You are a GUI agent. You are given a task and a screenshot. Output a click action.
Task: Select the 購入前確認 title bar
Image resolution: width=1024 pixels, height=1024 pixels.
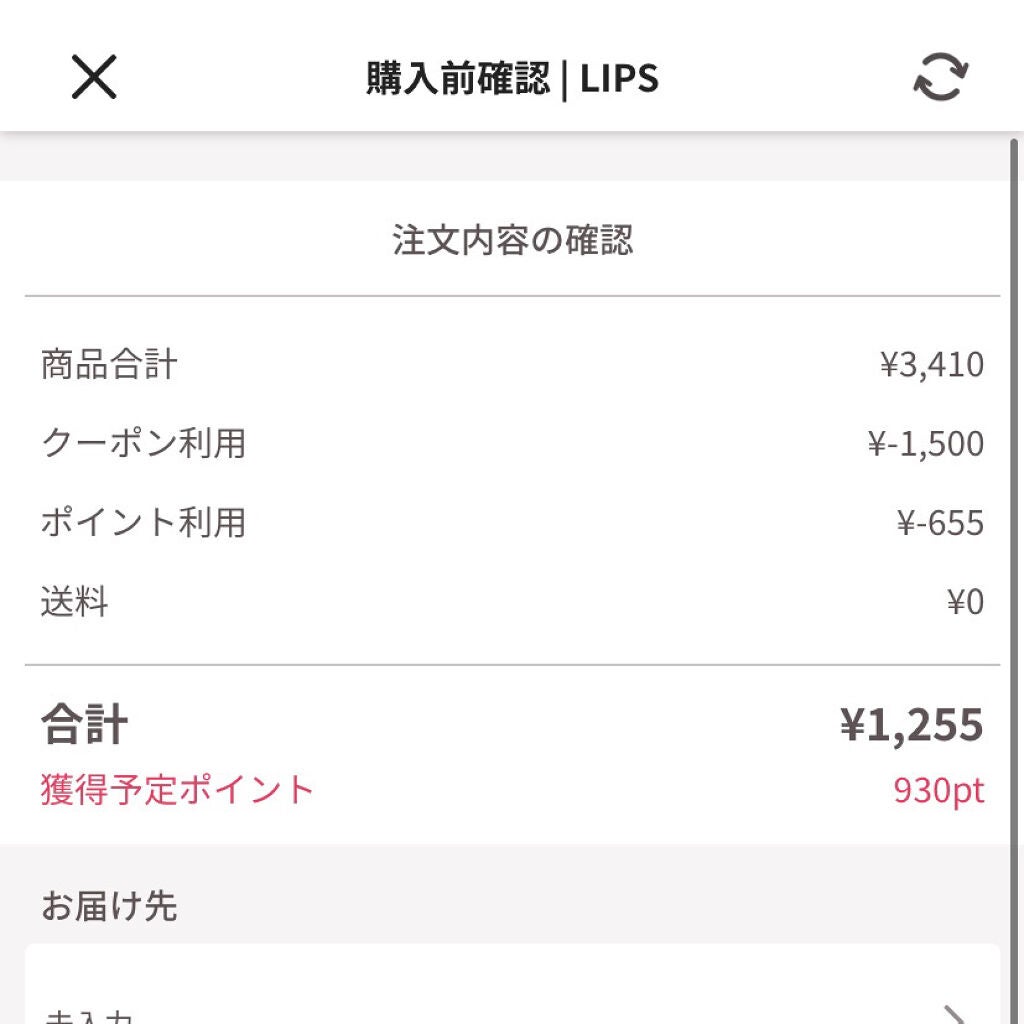click(x=512, y=78)
